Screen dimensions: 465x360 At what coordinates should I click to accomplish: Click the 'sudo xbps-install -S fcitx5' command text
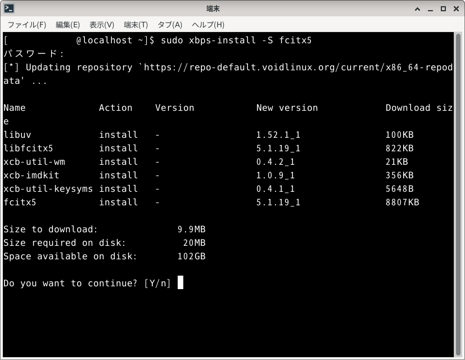[236, 40]
